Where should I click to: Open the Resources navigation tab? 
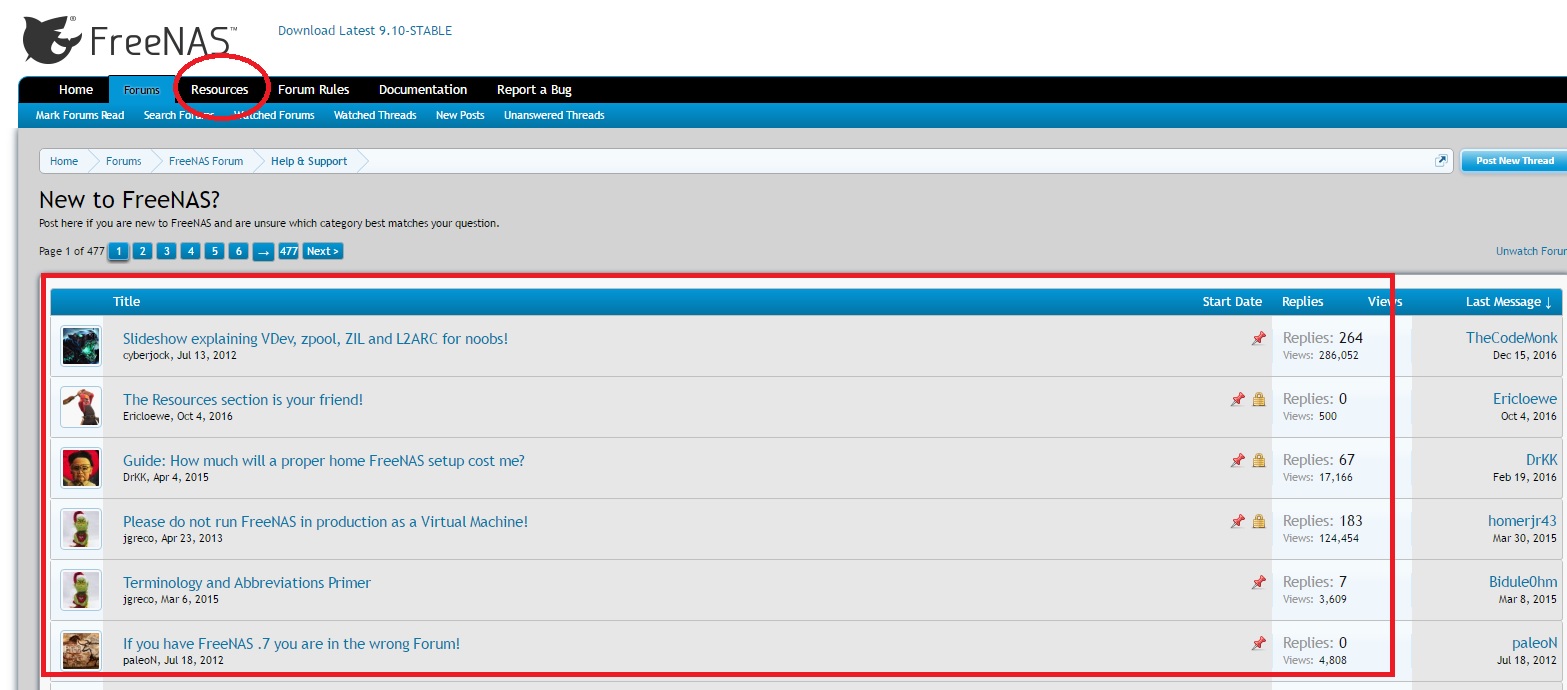coord(220,90)
